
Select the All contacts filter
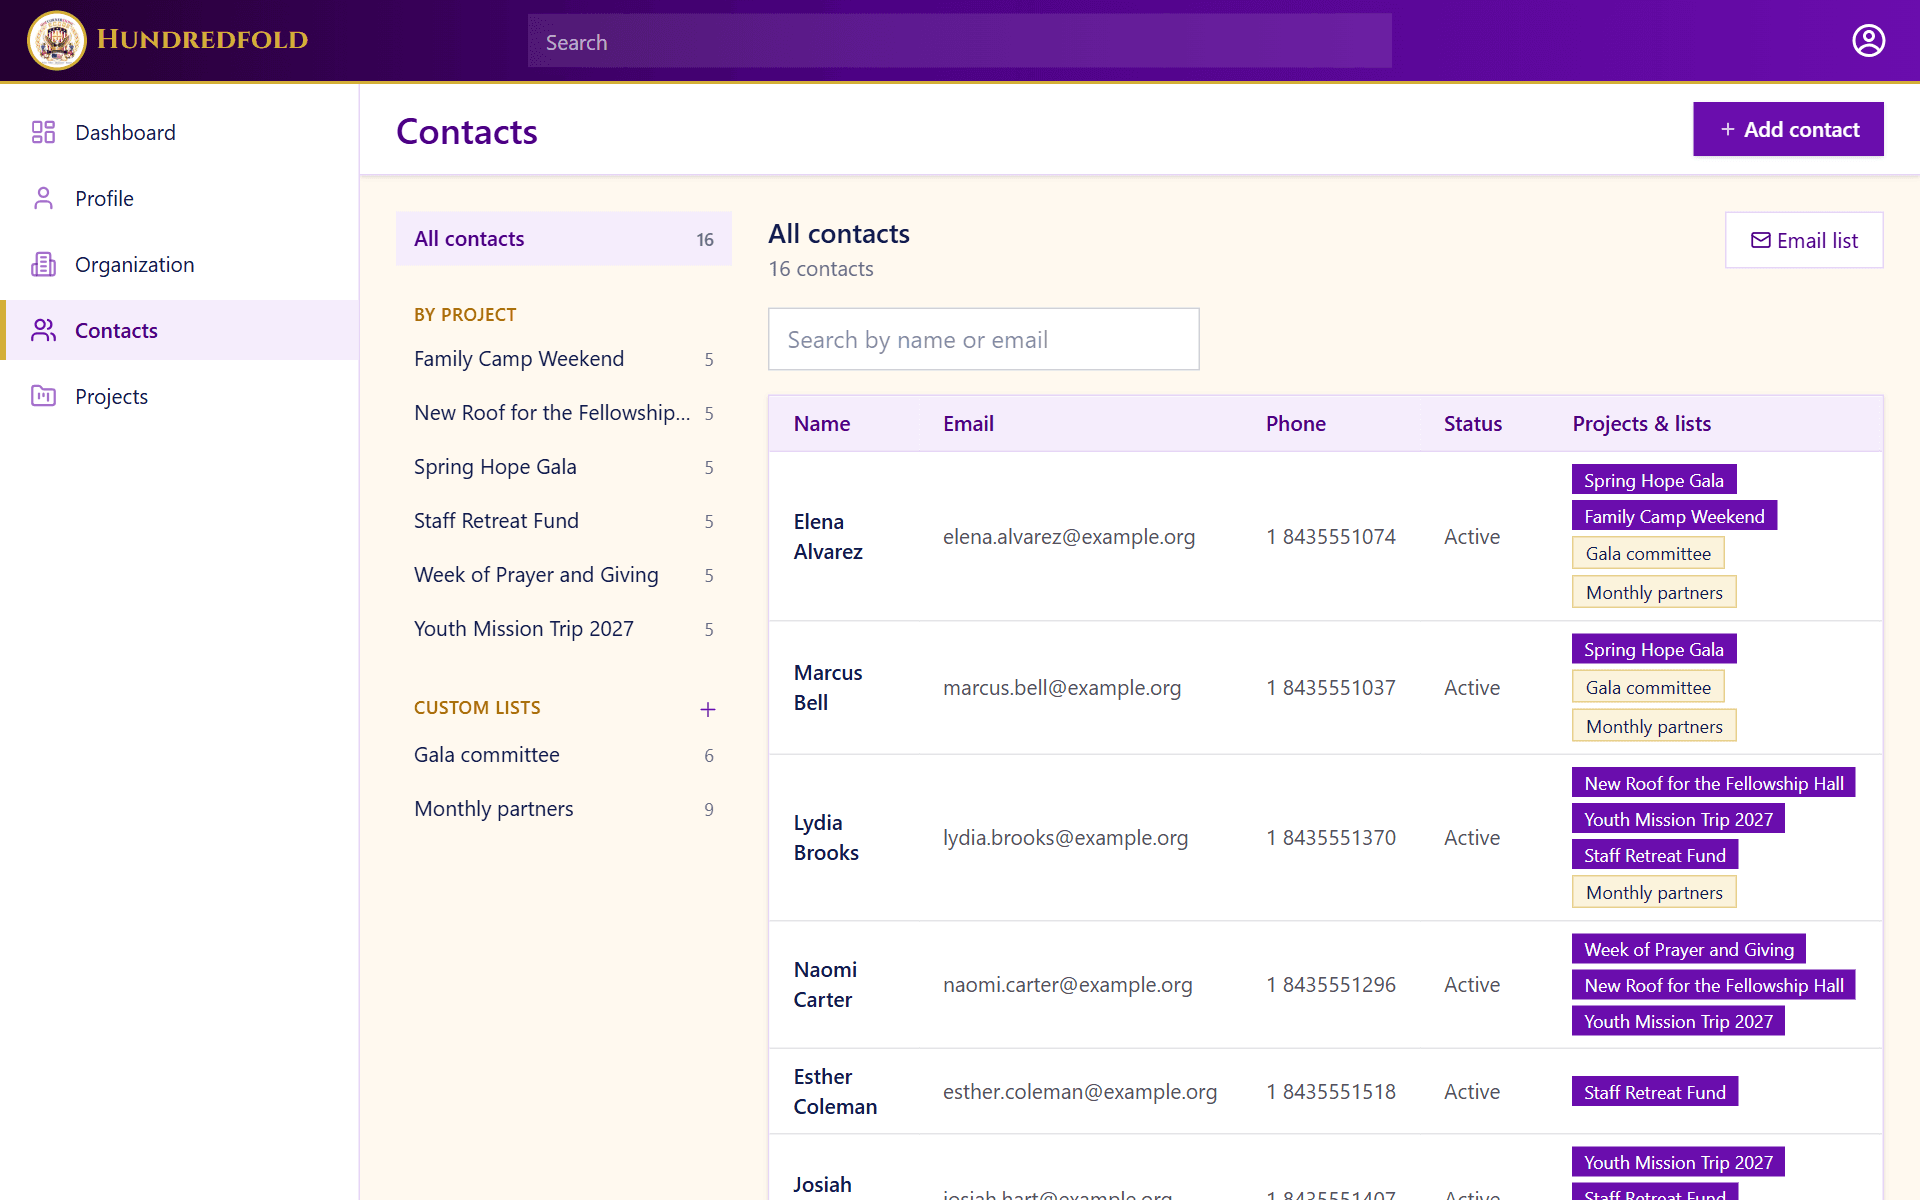coord(564,238)
